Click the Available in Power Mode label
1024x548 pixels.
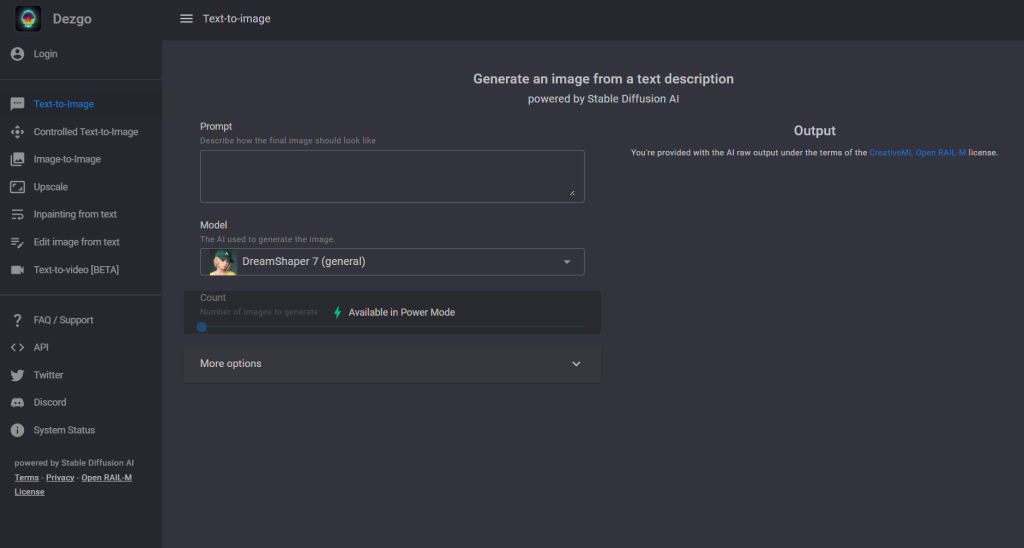pyautogui.click(x=402, y=312)
